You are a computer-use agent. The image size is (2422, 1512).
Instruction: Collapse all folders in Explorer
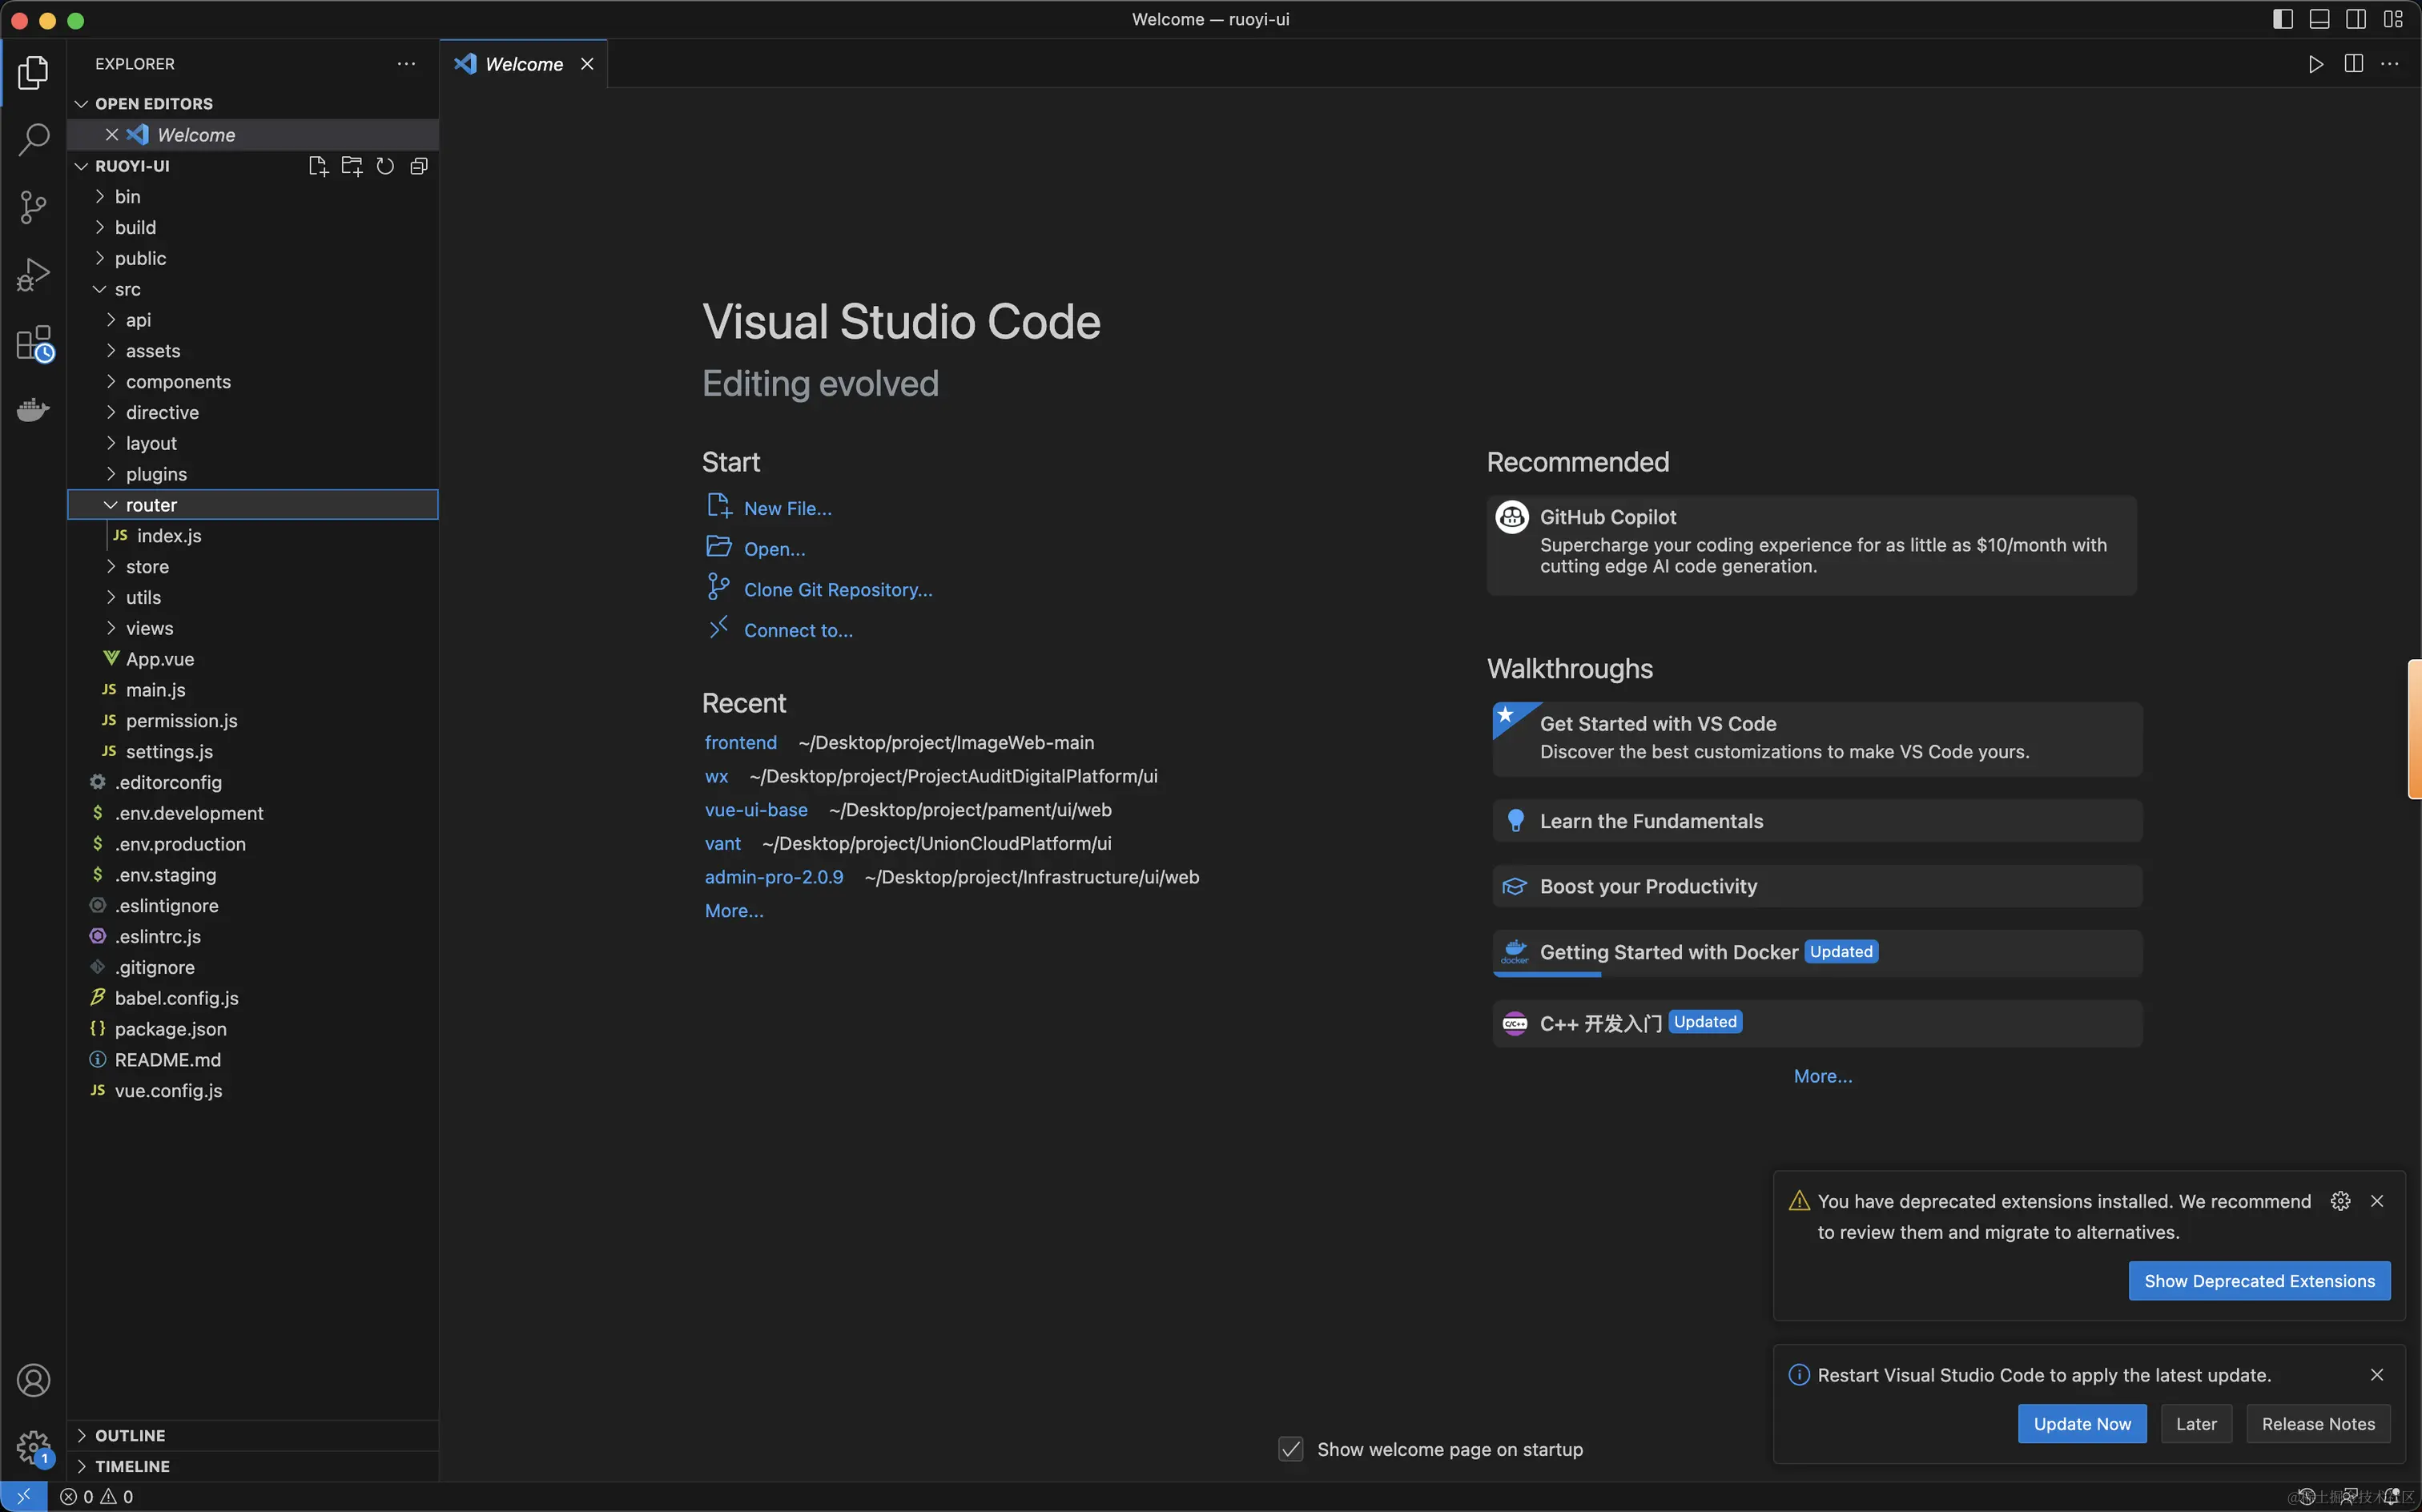(419, 166)
